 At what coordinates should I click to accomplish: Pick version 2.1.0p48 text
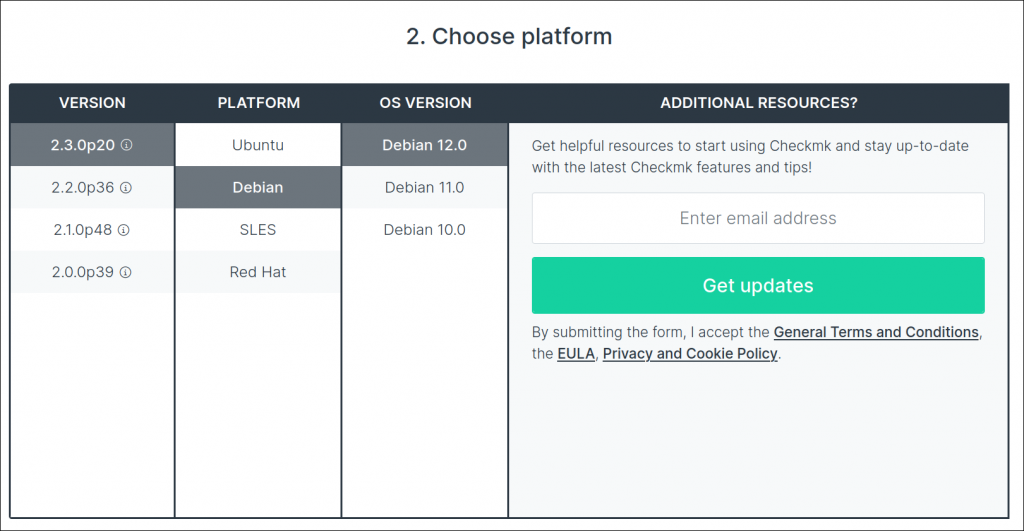(x=83, y=230)
